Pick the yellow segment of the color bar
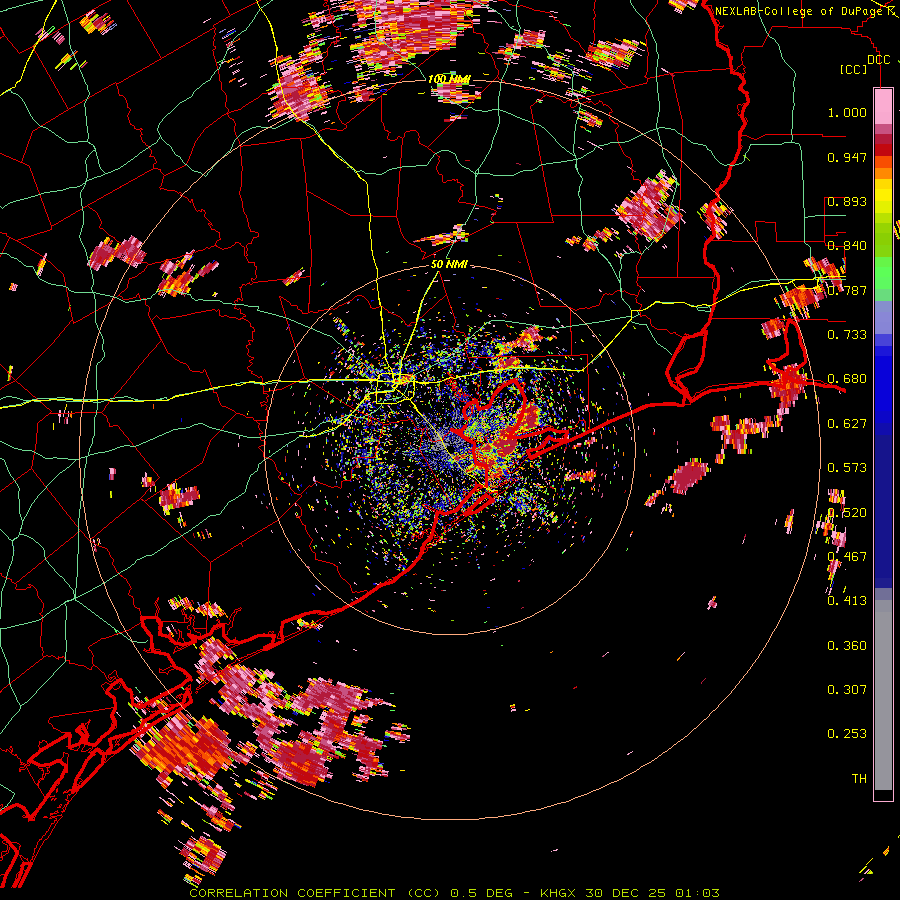 883,196
